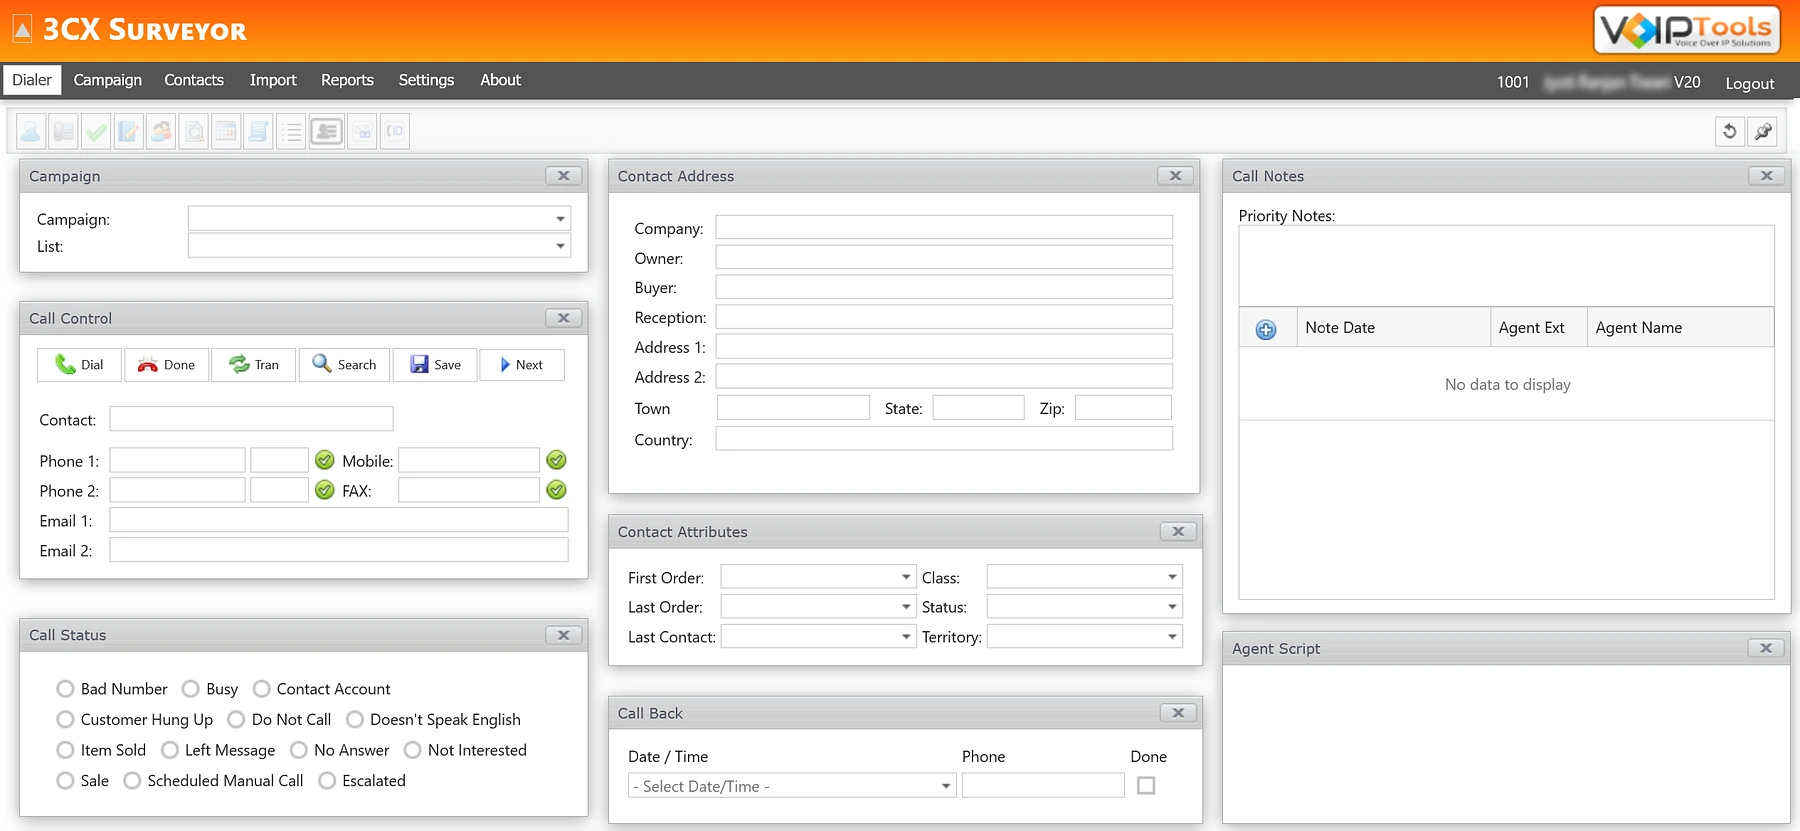Click the single person icon in the toolbar
Screen dimensions: 1800x831
click(31, 131)
